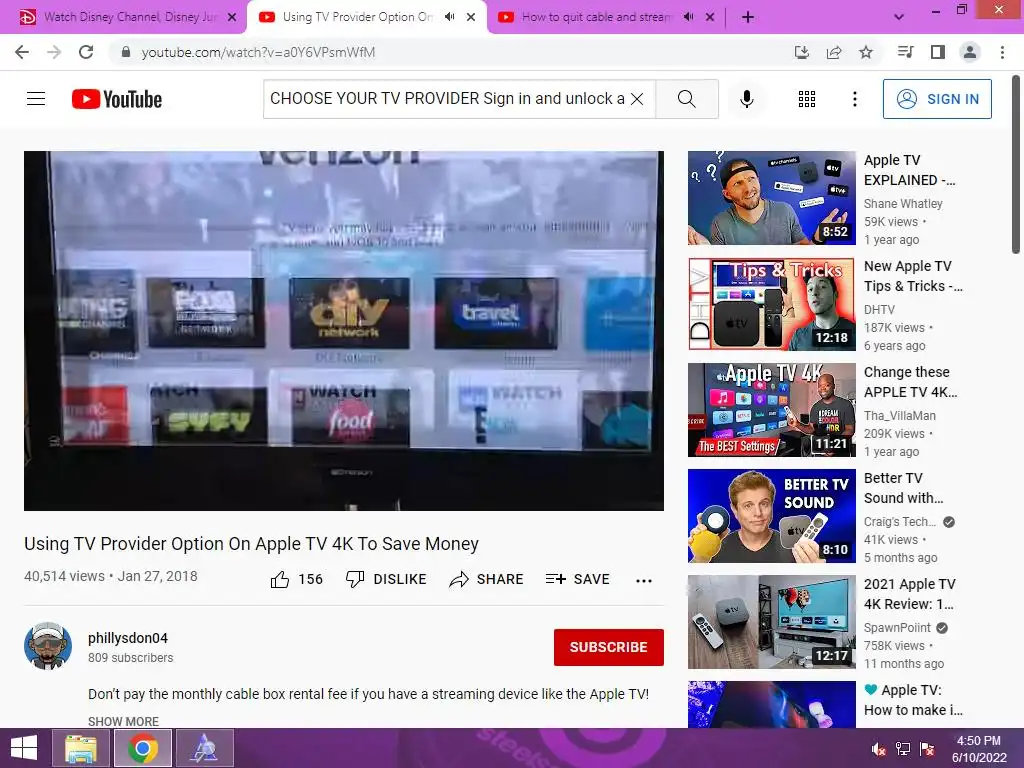Click the install app icon in address bar

click(x=801, y=52)
